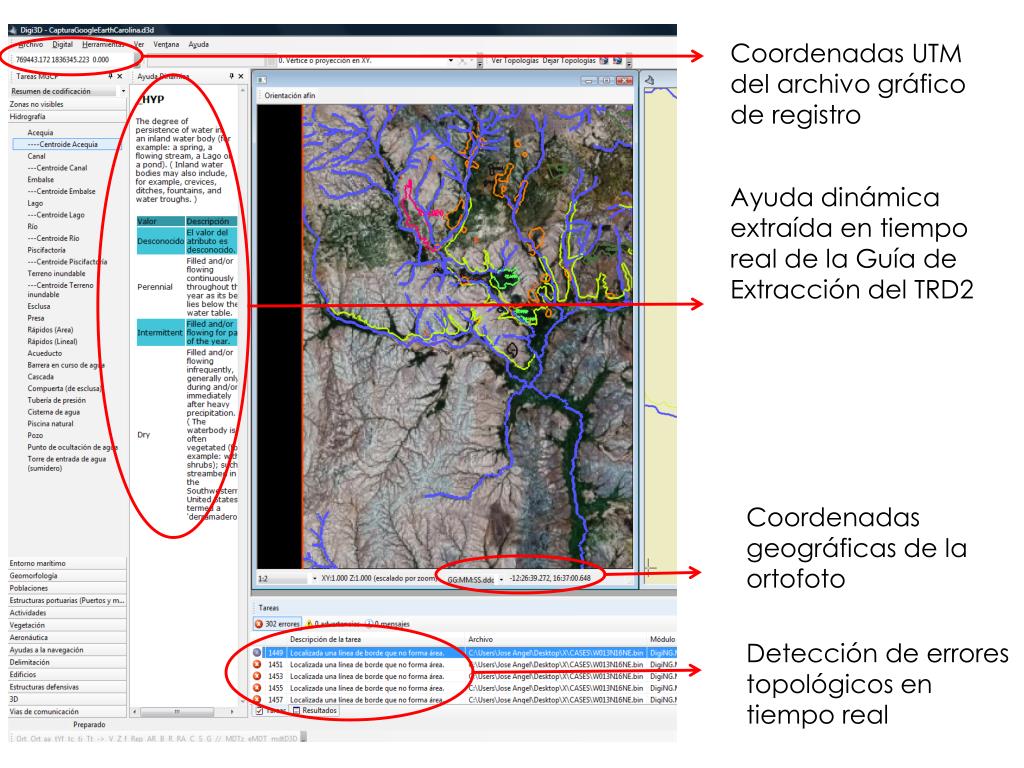Toggle the 0 advertencias filter
1024x768 pixels.
pyautogui.click(x=332, y=624)
